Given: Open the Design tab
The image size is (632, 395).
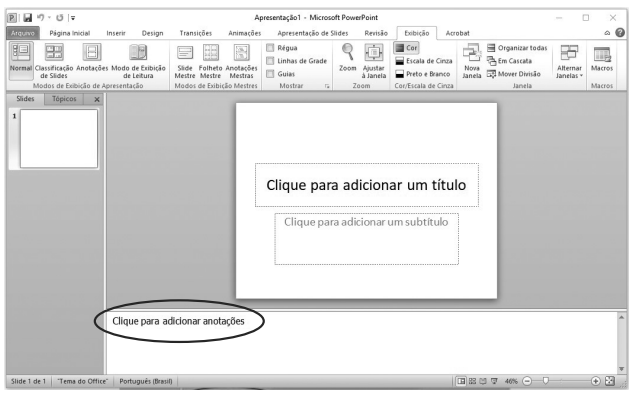Looking at the screenshot, I should (x=152, y=33).
